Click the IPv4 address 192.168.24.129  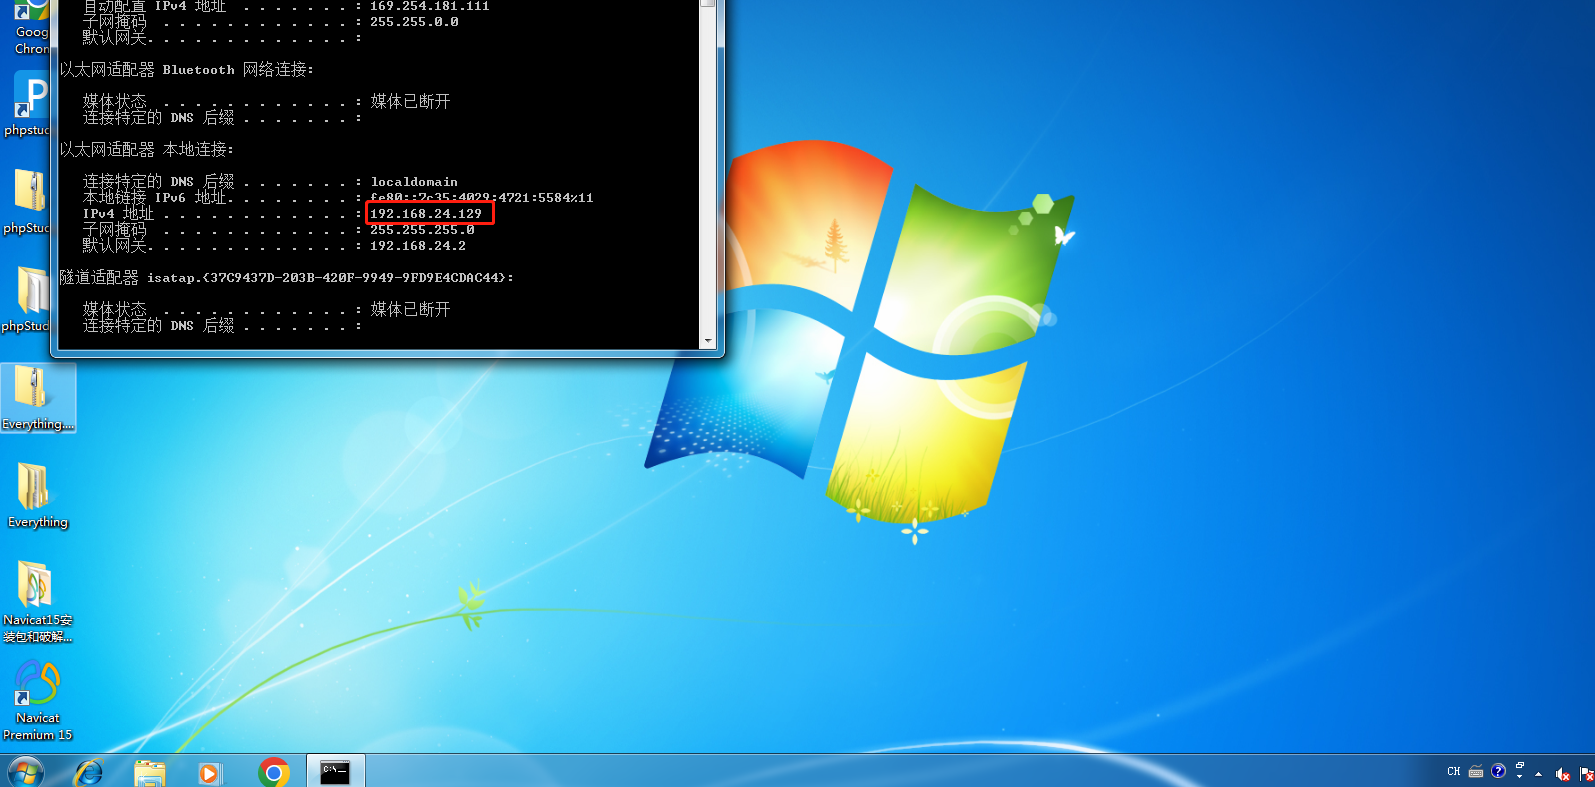[x=426, y=214]
